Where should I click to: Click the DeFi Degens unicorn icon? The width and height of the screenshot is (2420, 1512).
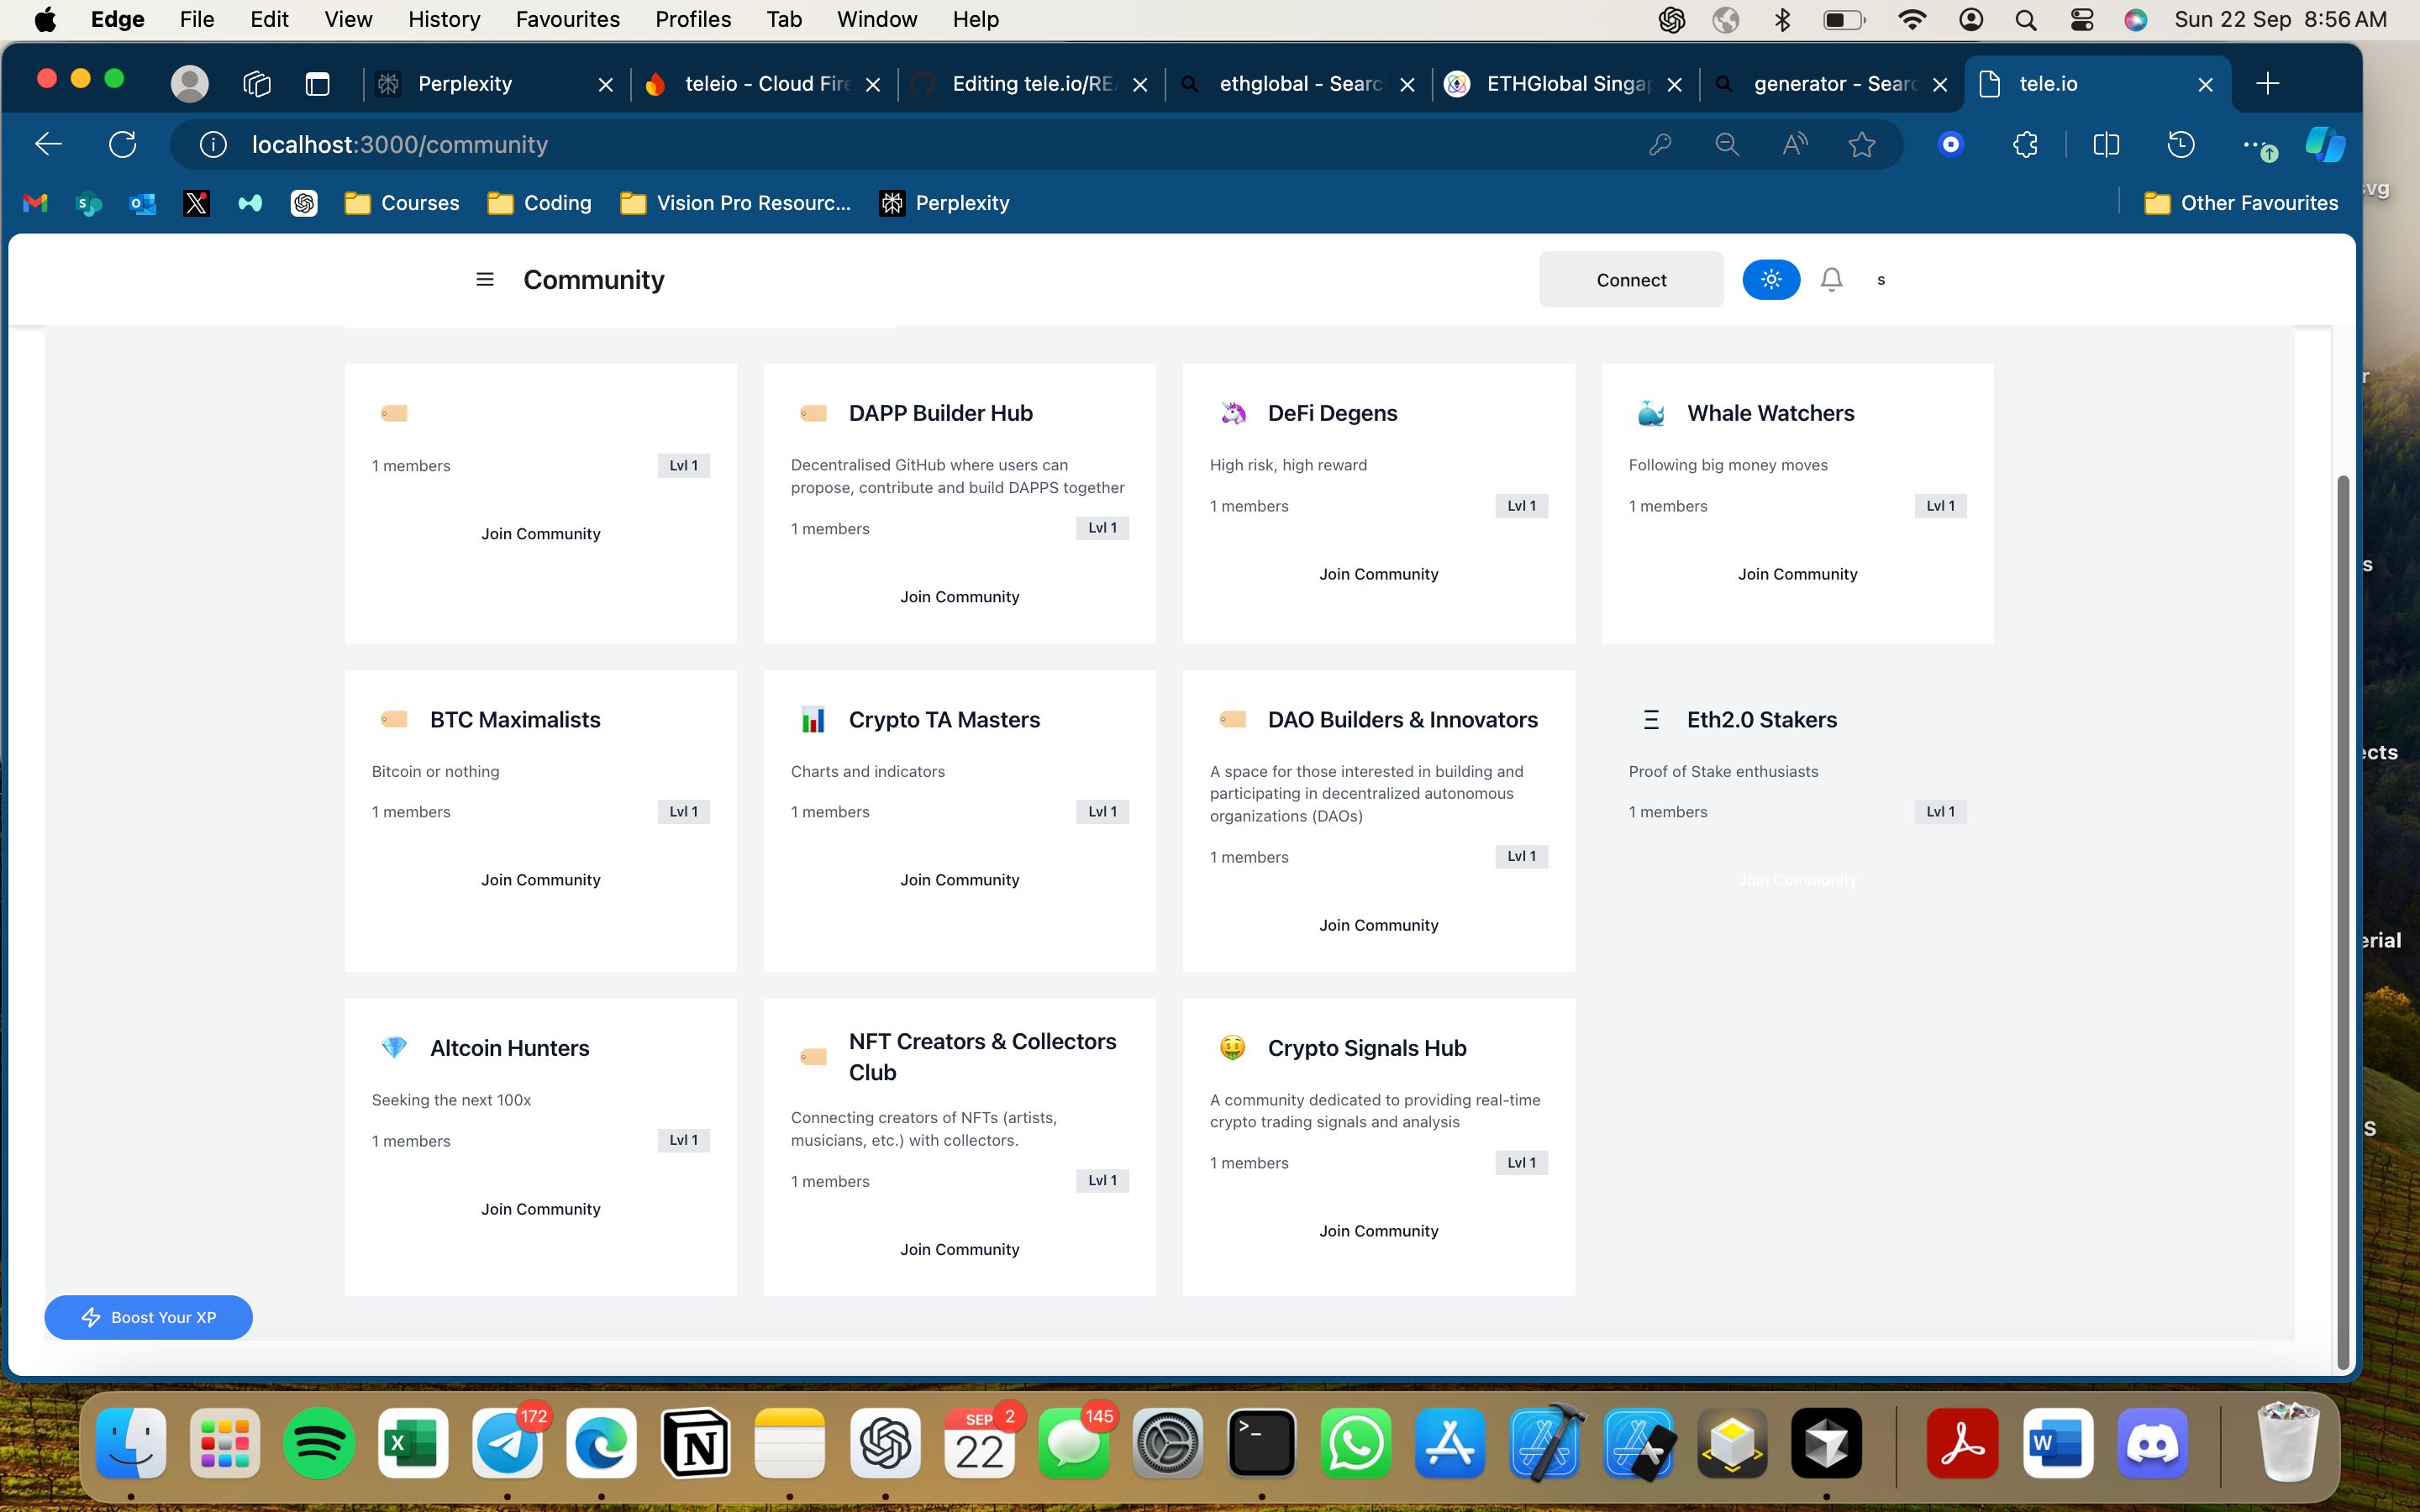pos(1233,413)
